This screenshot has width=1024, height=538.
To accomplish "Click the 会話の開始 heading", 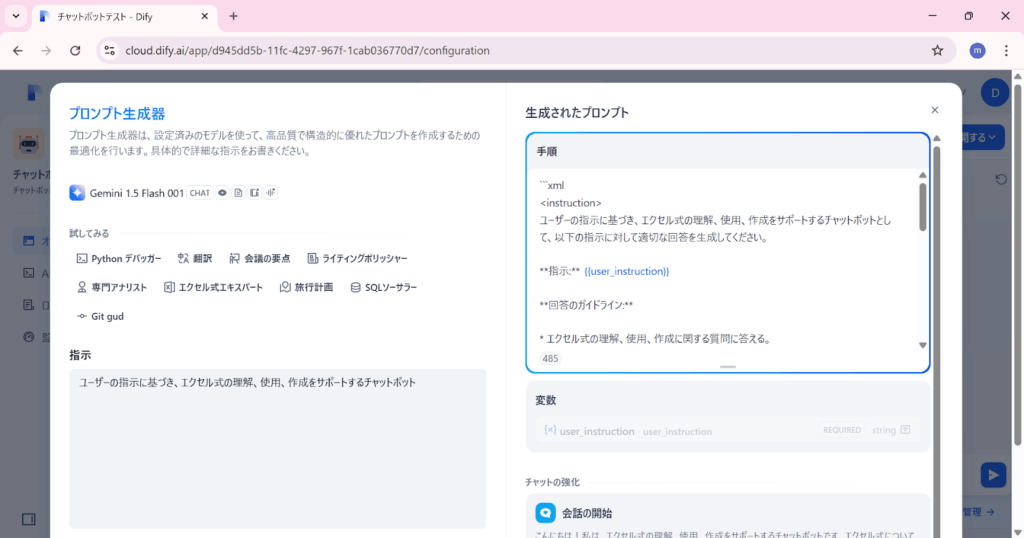I will [x=587, y=513].
